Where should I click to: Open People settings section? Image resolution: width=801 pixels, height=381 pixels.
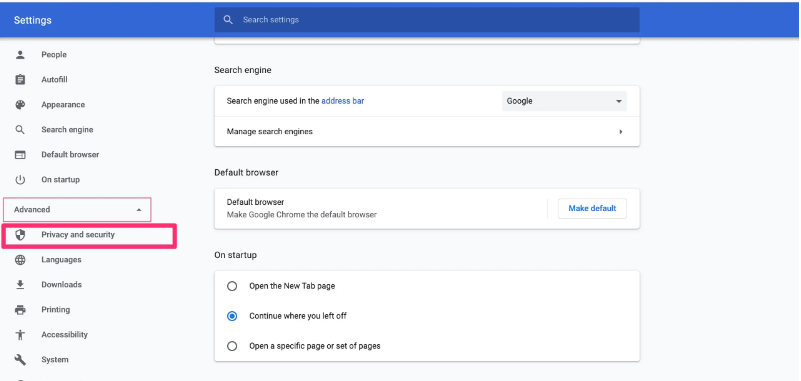click(54, 55)
